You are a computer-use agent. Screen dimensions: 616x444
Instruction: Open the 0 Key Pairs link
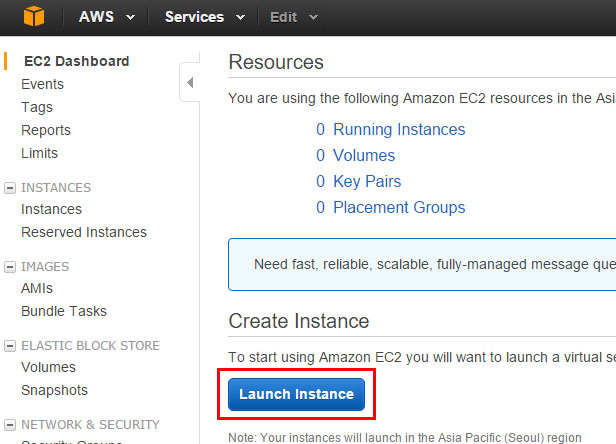pos(358,182)
